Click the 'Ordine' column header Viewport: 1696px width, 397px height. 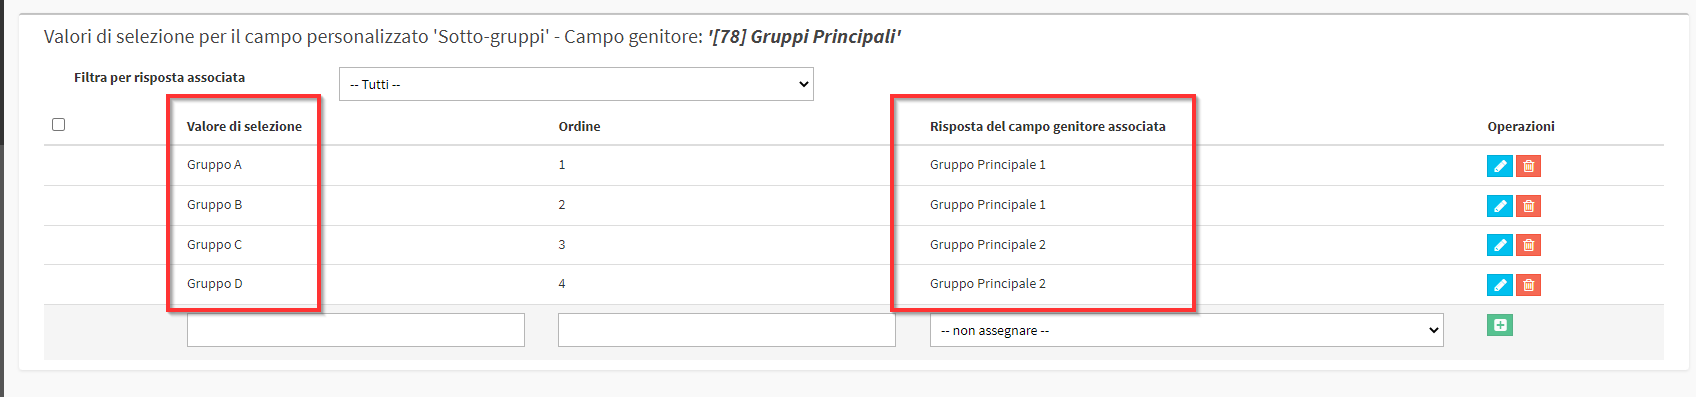point(579,126)
